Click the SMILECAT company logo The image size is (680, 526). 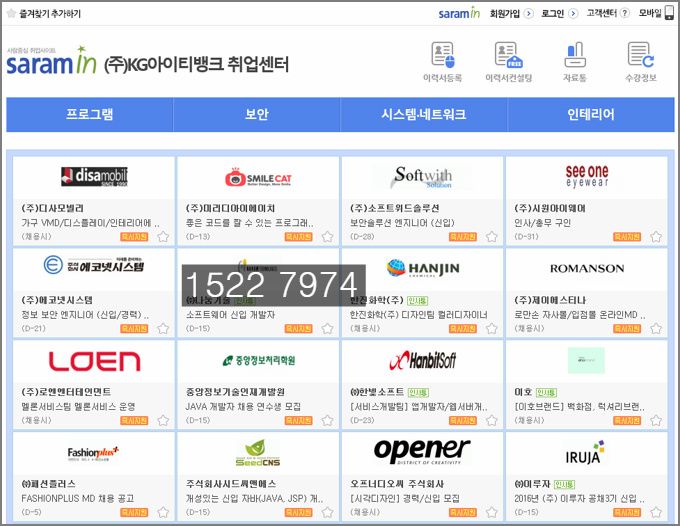[x=258, y=177]
